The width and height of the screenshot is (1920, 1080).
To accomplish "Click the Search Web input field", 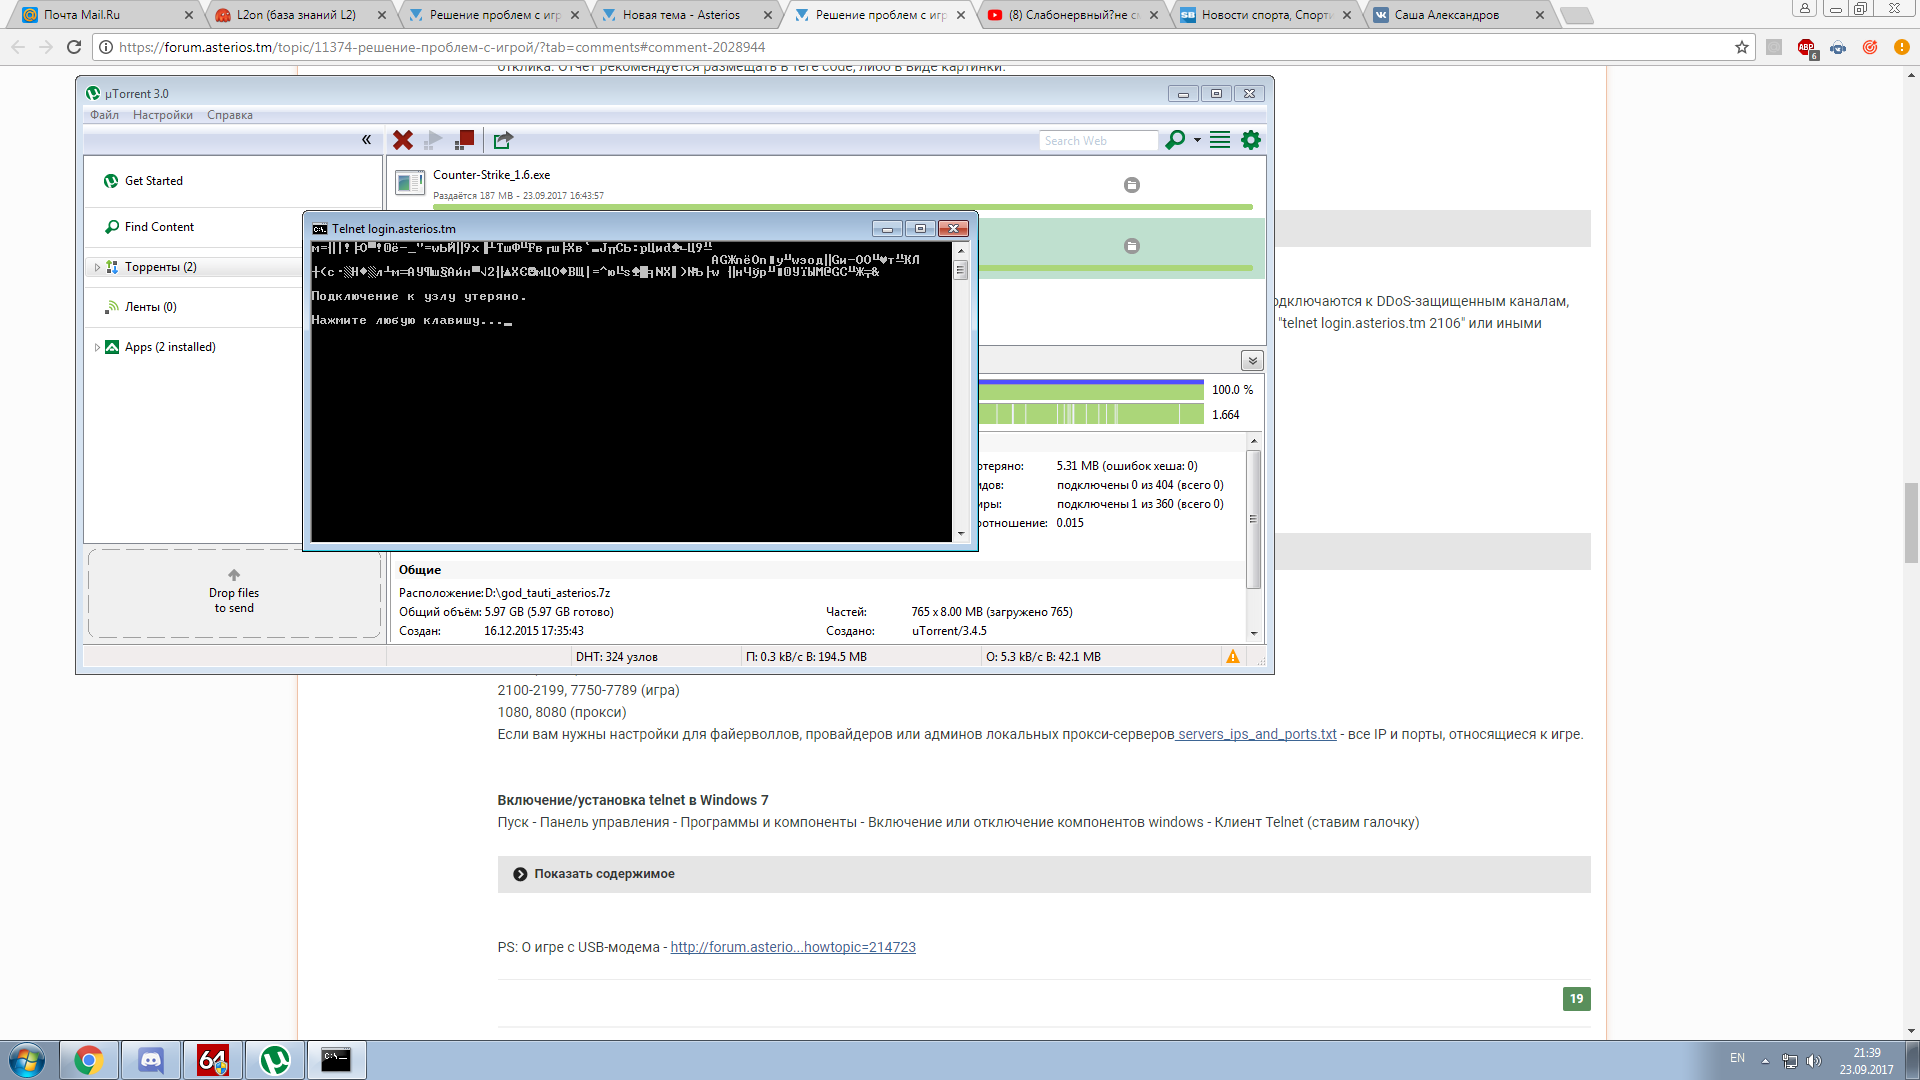I will pos(1098,141).
